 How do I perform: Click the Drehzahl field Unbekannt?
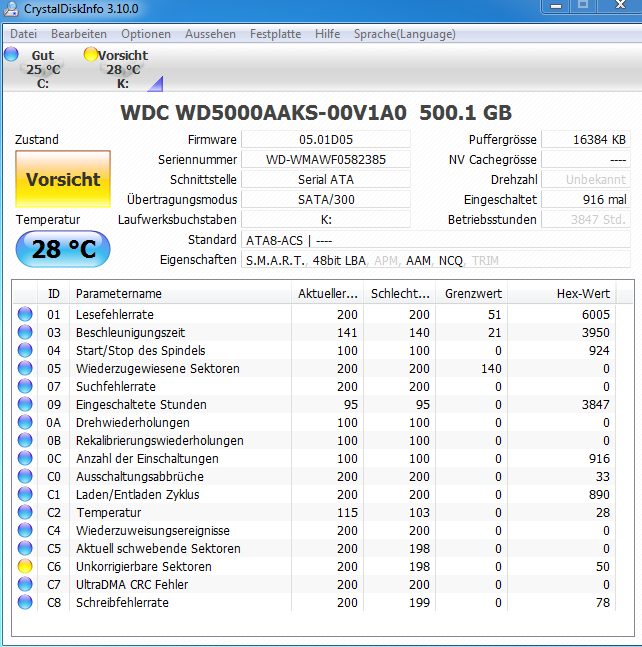pos(586,179)
